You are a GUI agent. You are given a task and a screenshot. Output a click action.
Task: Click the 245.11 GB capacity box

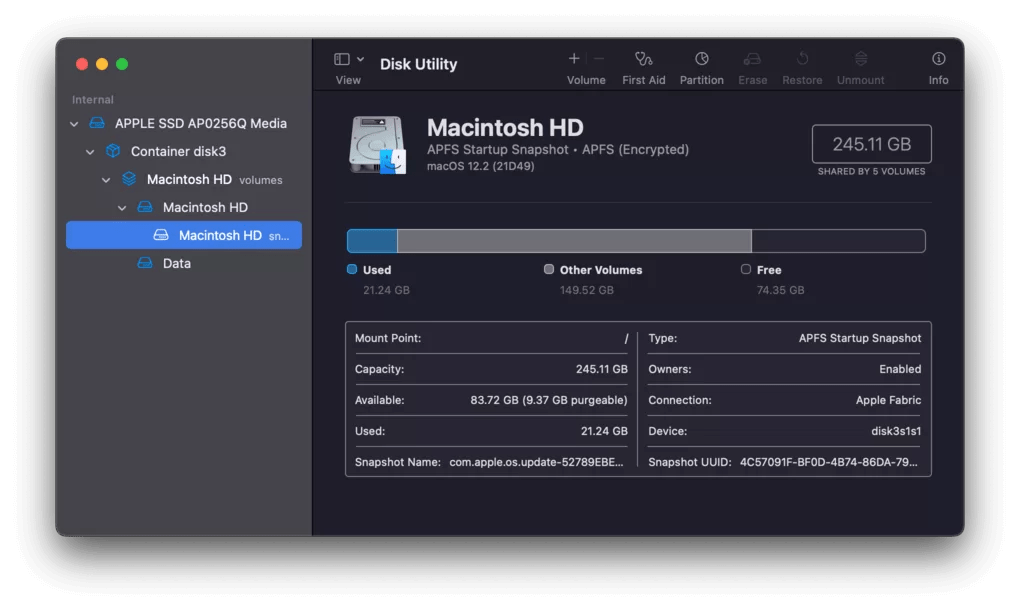(x=871, y=144)
